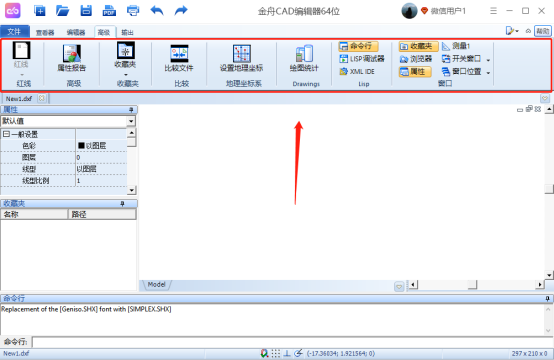The height and width of the screenshot is (360, 554).
Task: Collapse the 一般设置 tree section
Action: coord(6,134)
